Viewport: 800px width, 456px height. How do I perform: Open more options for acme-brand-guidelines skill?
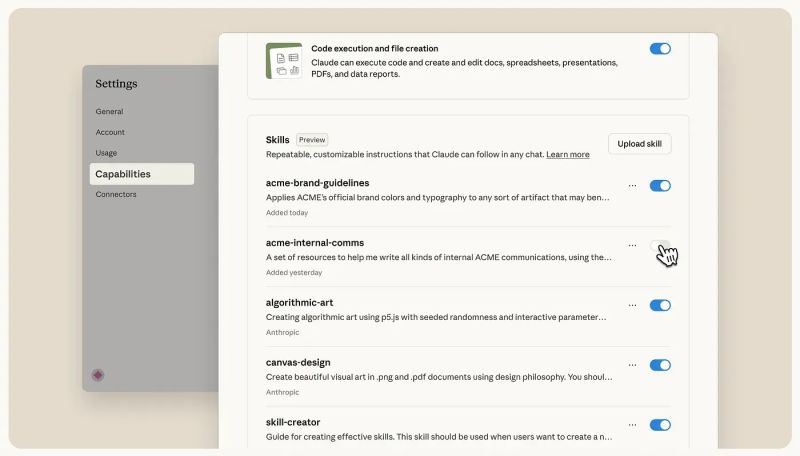(x=632, y=185)
